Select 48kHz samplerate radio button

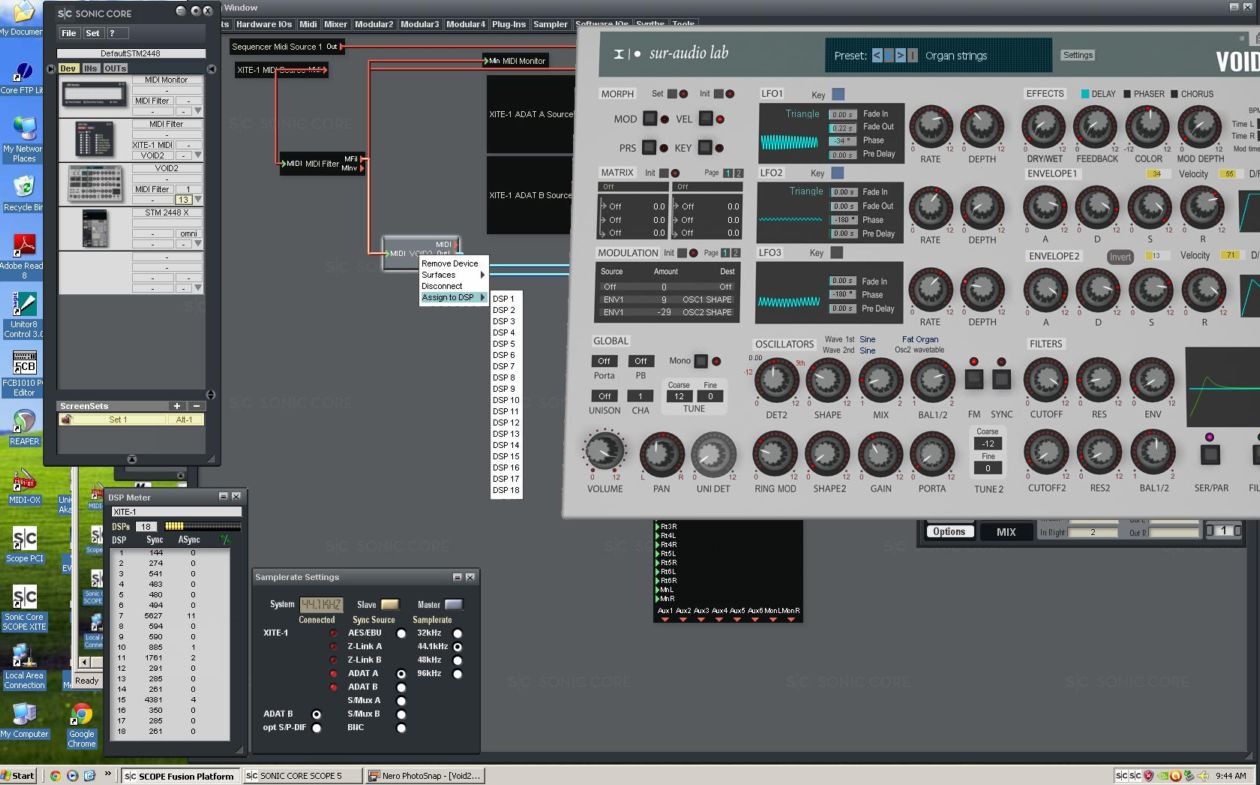pos(458,661)
